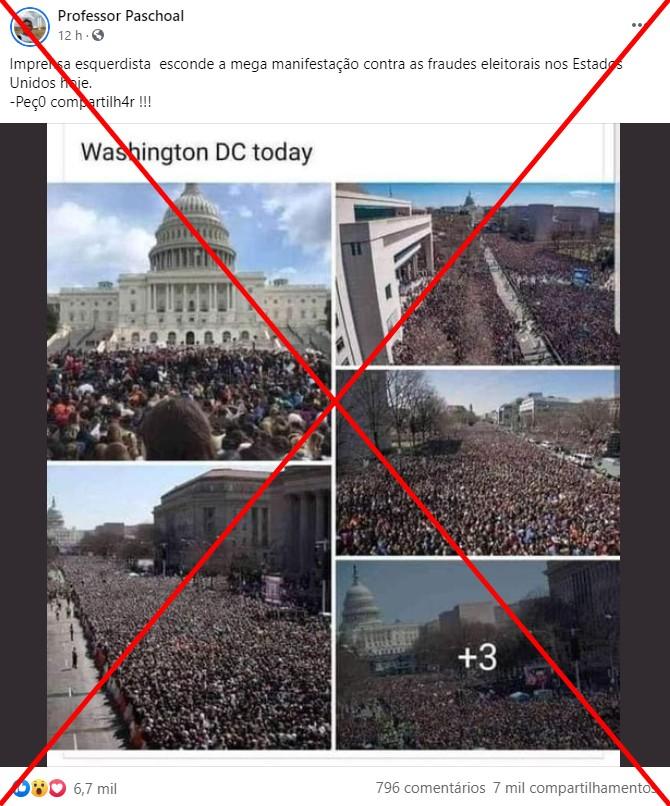This screenshot has height=806, width=670.
Task: Open the Capitol building crowd photo
Action: (x=189, y=321)
